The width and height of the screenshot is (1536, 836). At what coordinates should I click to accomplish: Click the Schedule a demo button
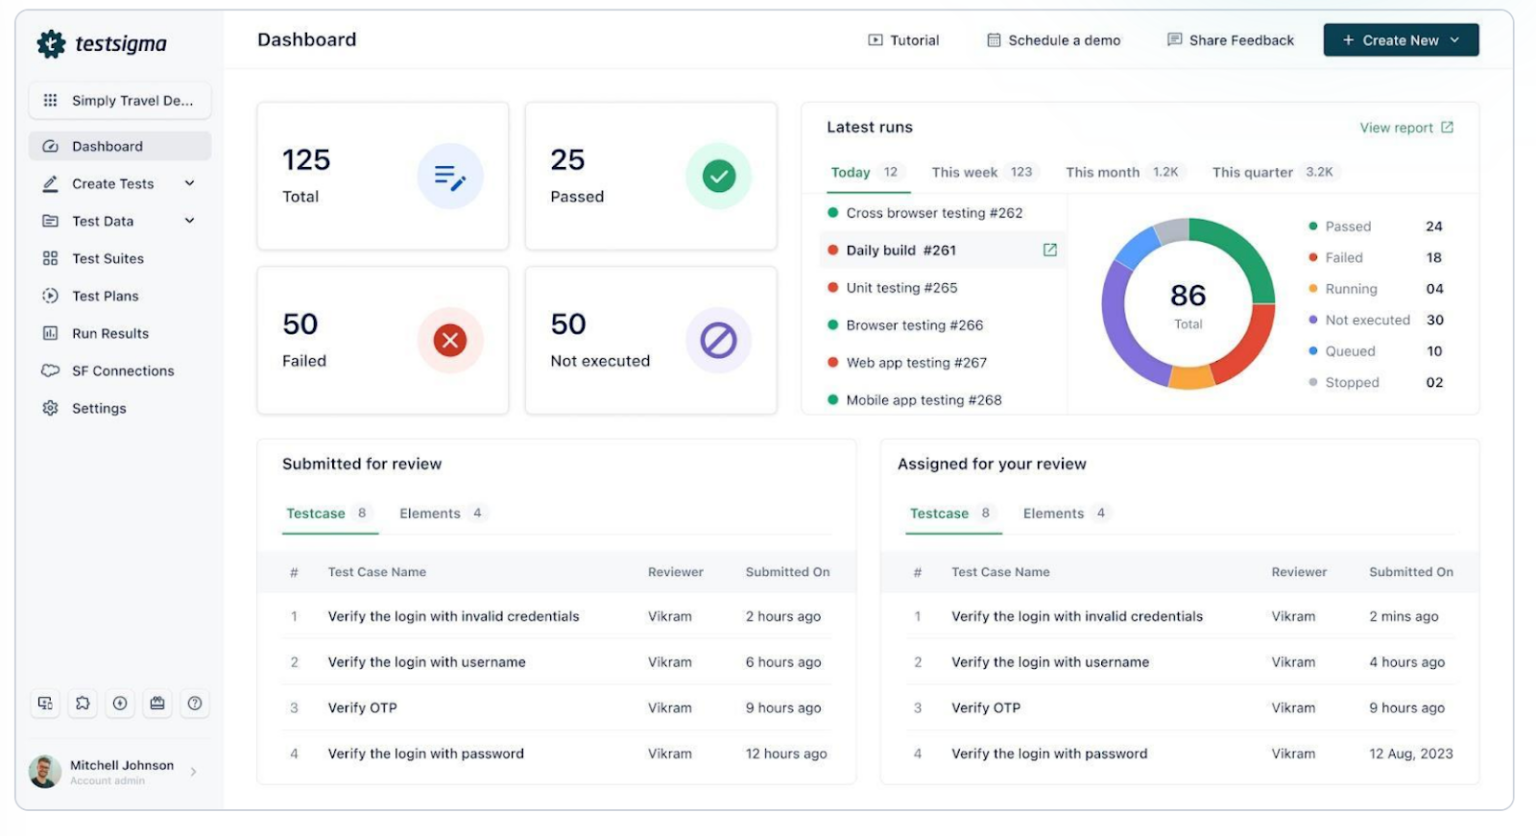click(x=1052, y=40)
